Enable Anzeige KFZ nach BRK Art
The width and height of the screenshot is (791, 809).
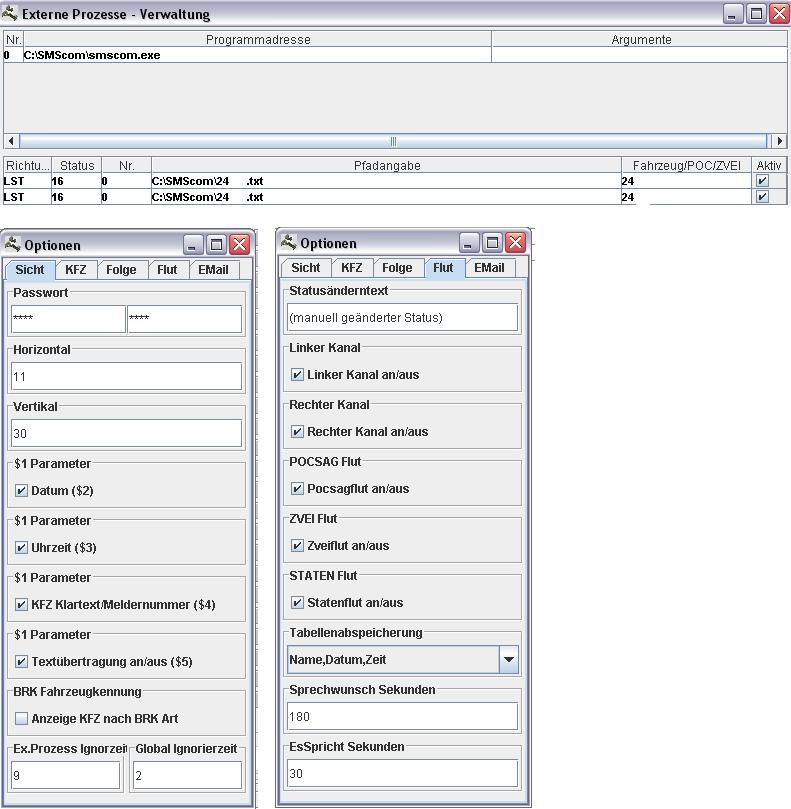click(22, 719)
